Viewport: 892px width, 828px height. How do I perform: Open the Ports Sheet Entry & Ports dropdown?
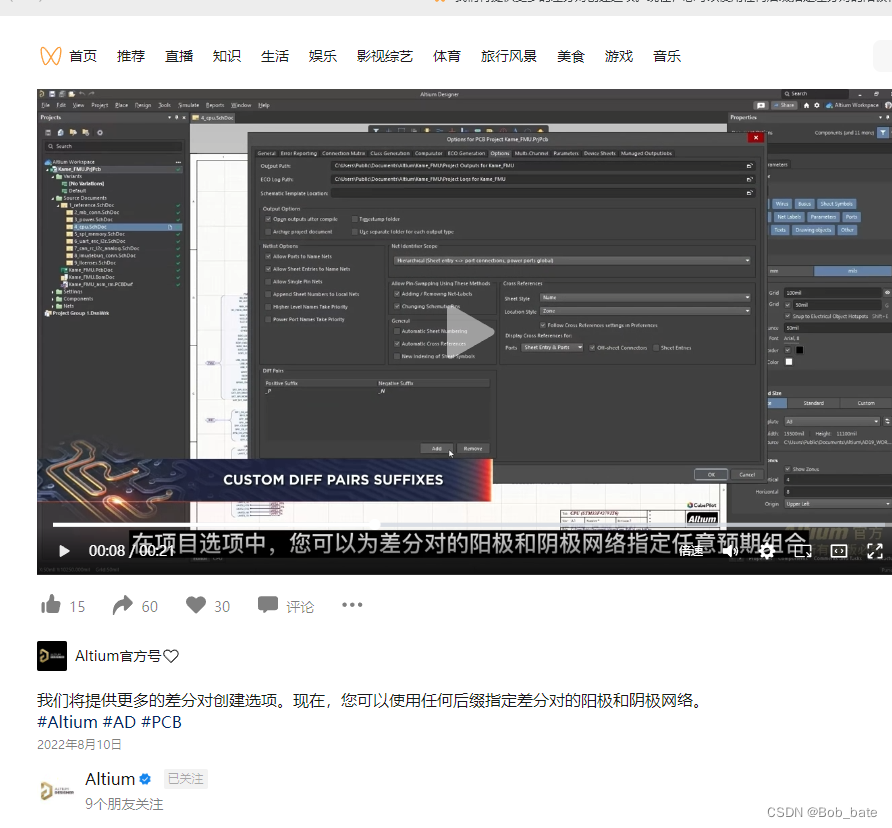(x=552, y=347)
